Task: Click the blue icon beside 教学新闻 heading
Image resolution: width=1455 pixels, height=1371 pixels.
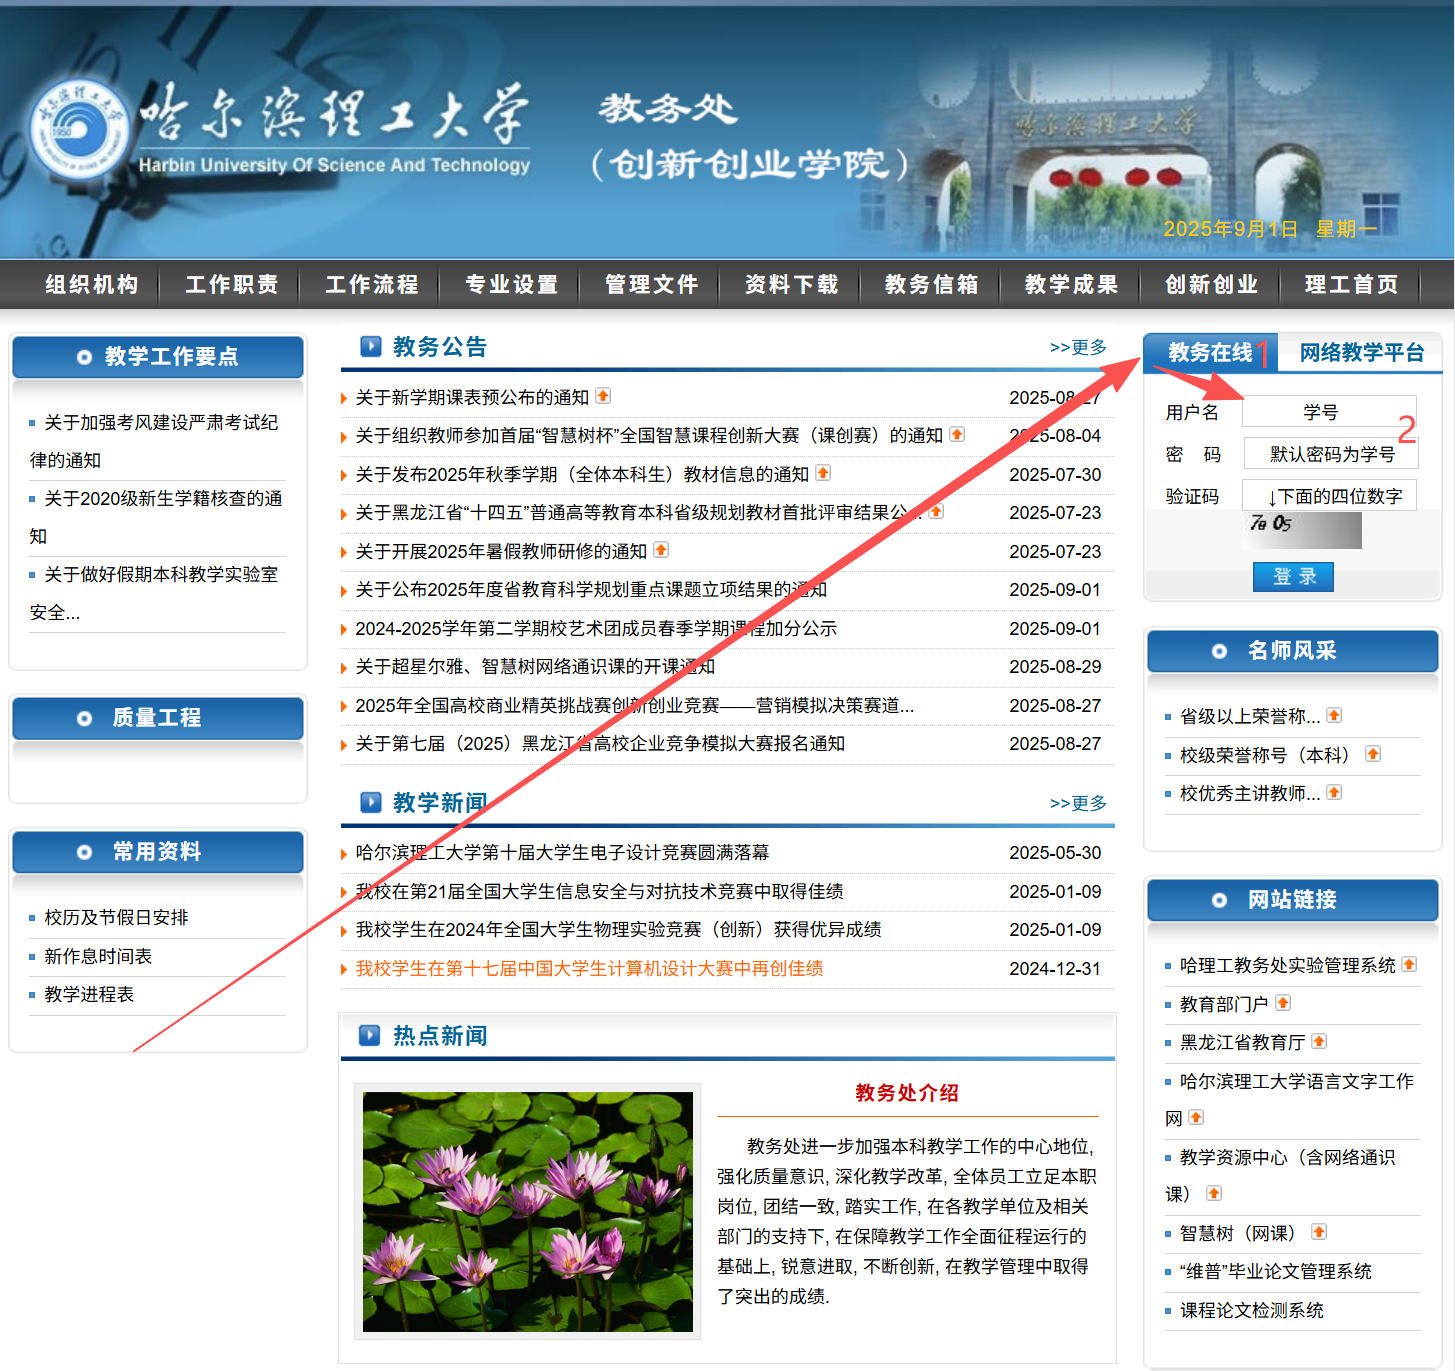Action: tap(371, 803)
